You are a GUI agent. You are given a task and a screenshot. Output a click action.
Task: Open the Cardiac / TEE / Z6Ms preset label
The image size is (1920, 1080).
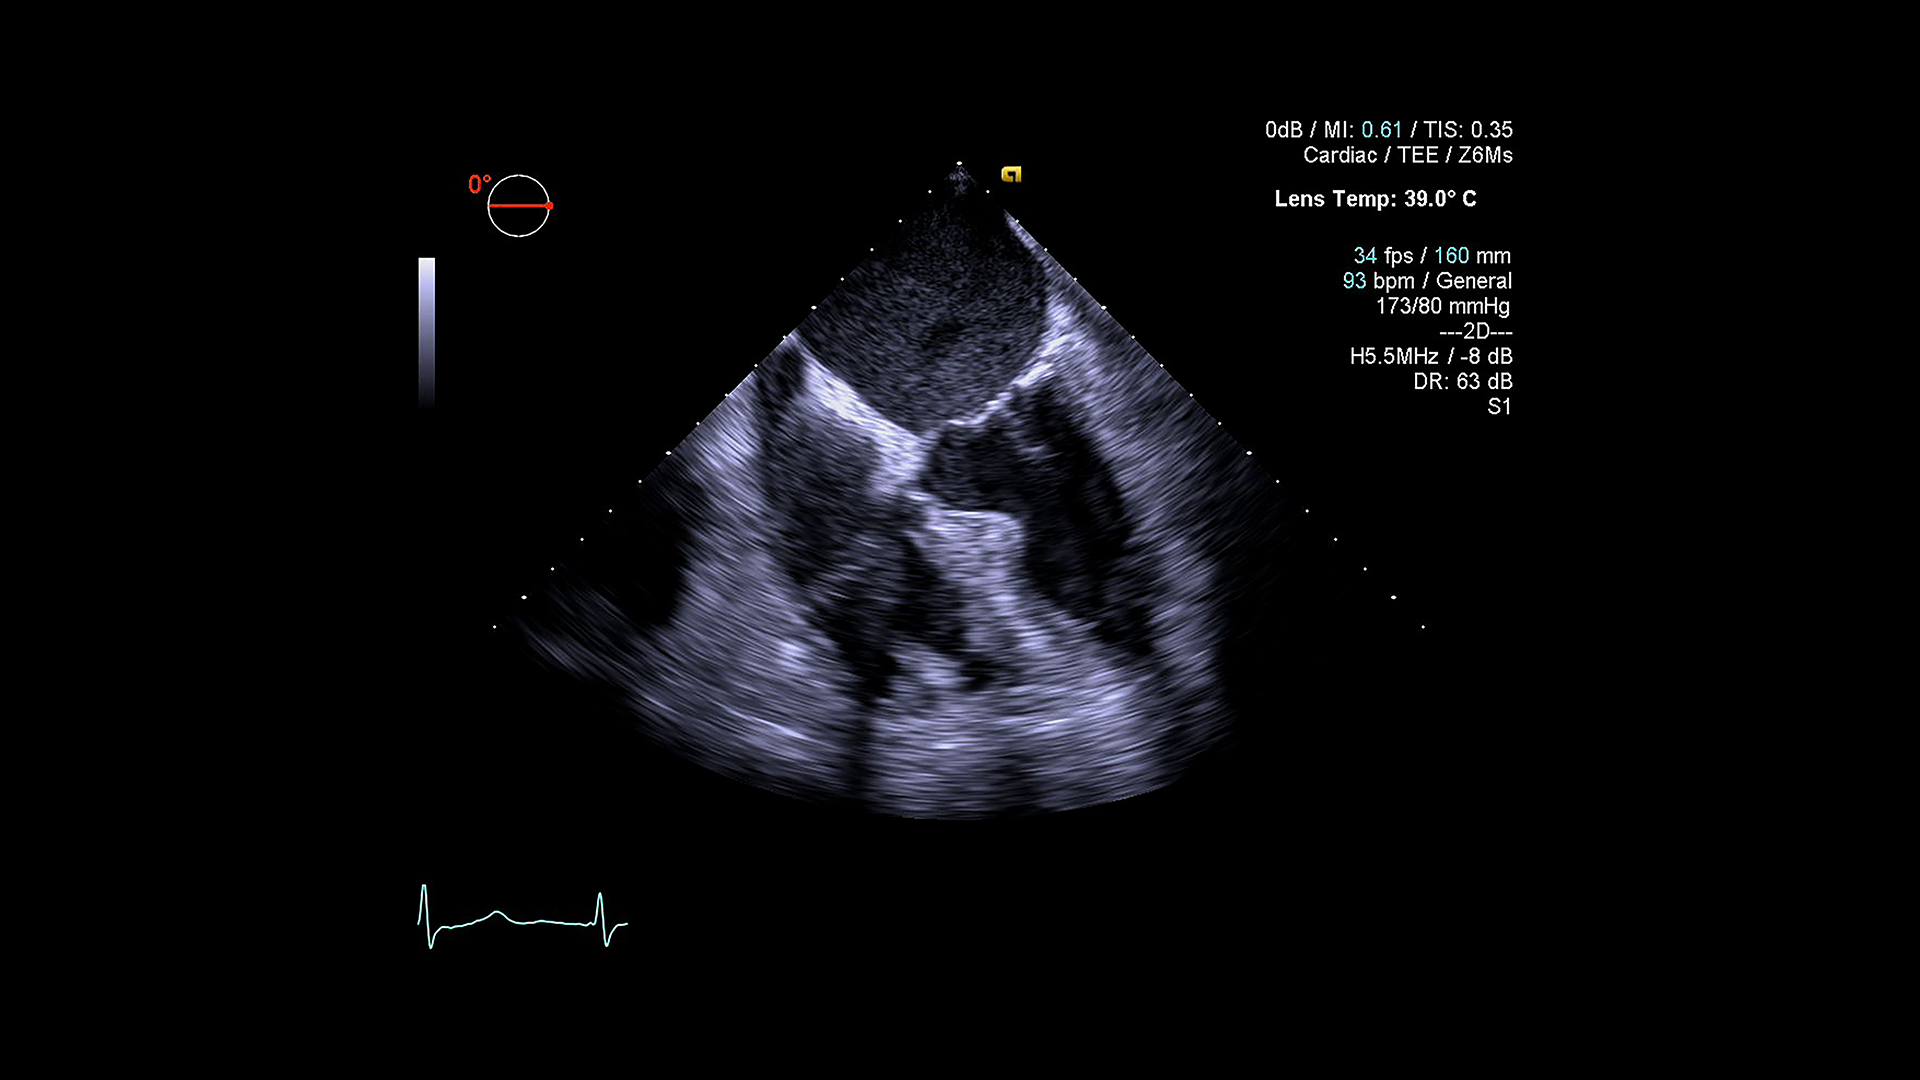point(1407,155)
